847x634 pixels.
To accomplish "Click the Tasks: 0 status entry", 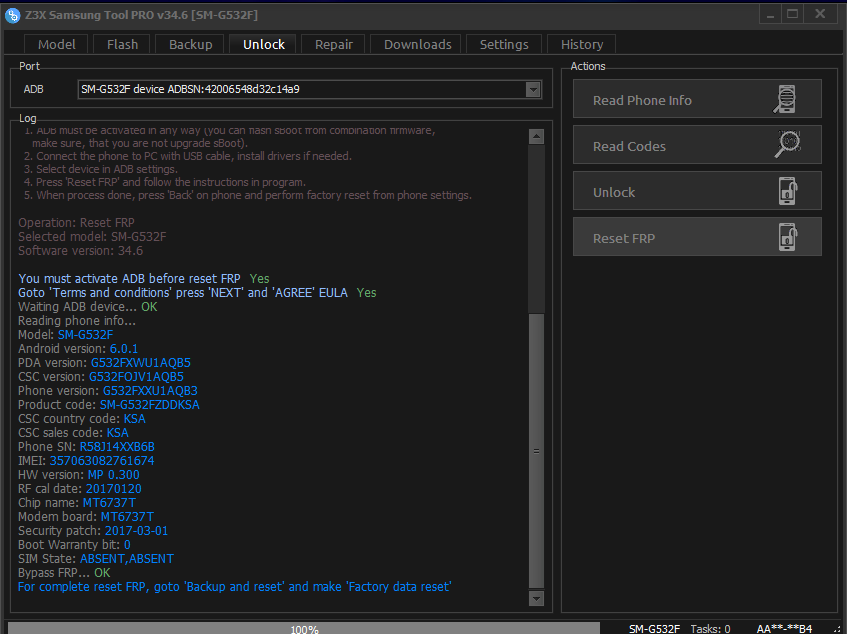I will (x=710, y=629).
